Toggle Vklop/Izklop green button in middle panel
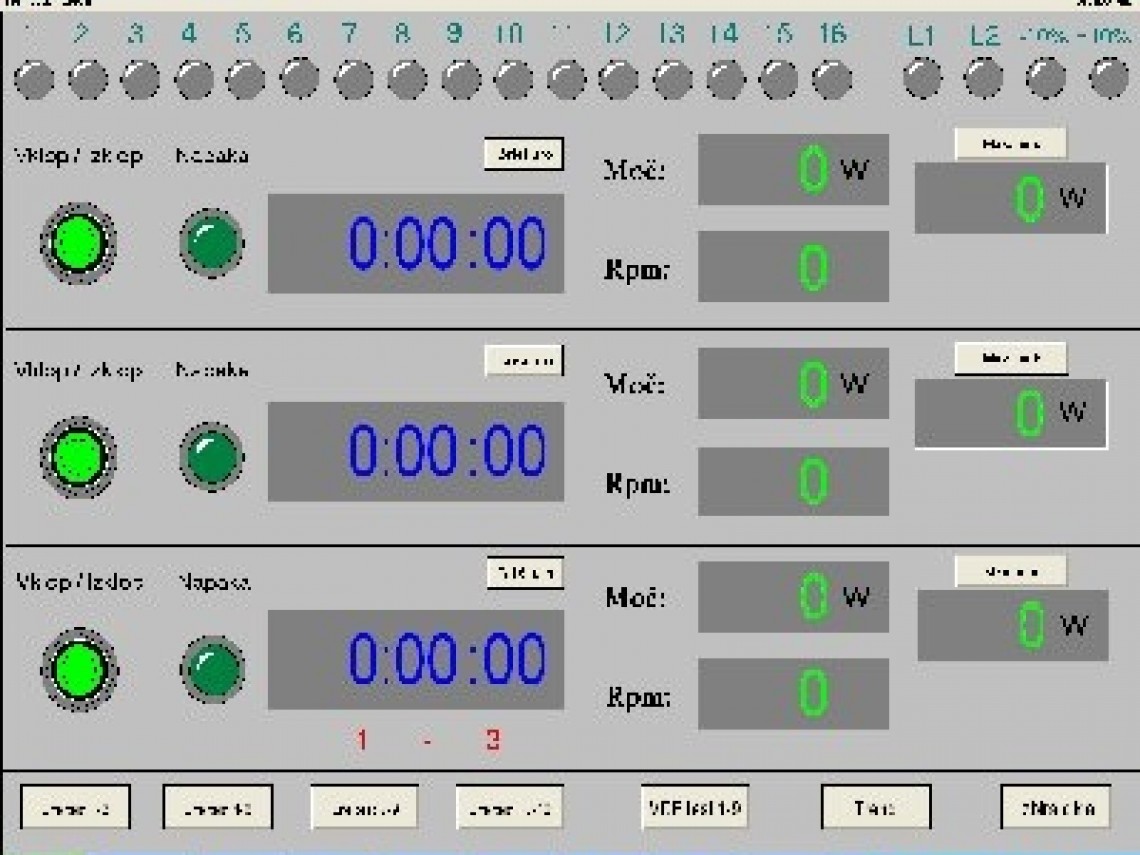The image size is (1140, 855). [78, 457]
